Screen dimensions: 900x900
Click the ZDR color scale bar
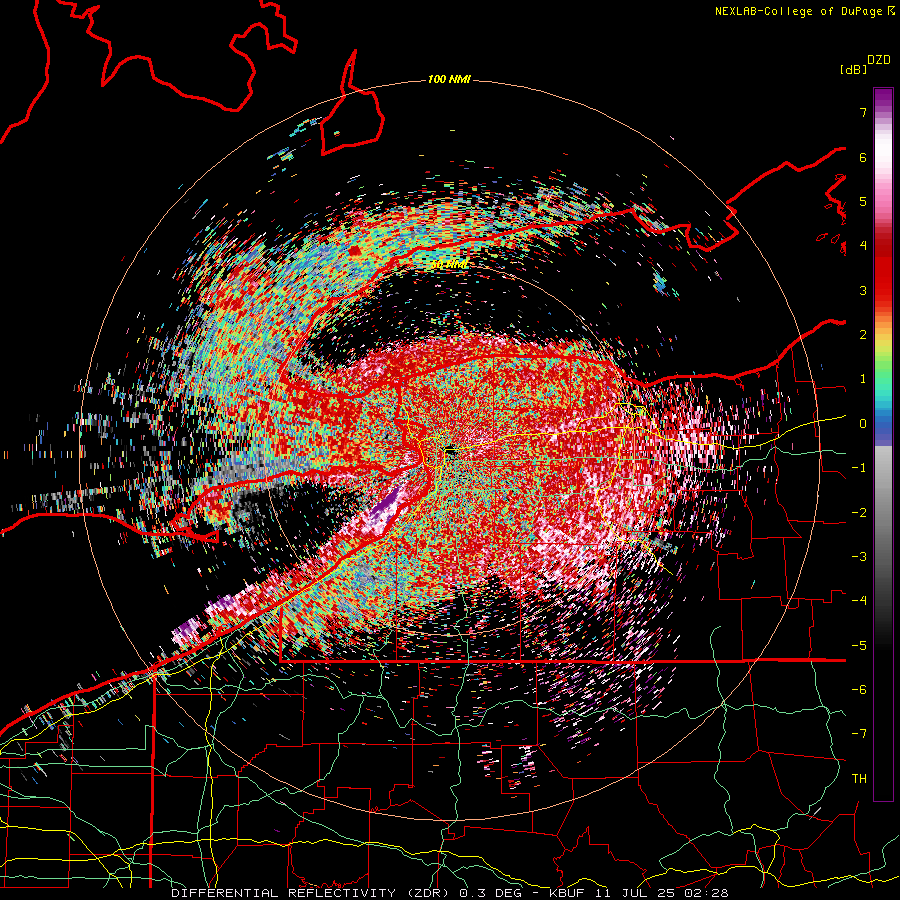click(x=883, y=444)
